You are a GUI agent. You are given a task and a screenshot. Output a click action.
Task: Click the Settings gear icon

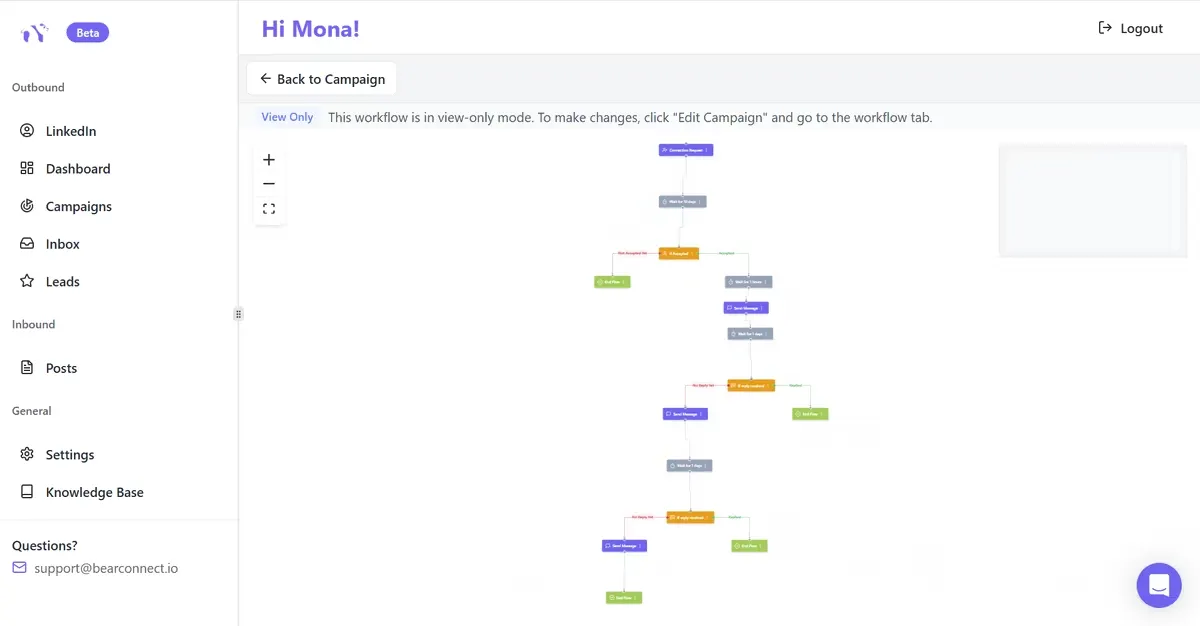click(27, 454)
